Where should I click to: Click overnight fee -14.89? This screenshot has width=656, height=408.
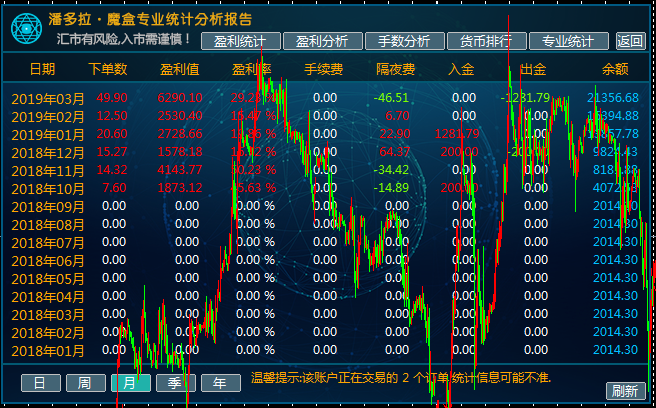[391, 187]
